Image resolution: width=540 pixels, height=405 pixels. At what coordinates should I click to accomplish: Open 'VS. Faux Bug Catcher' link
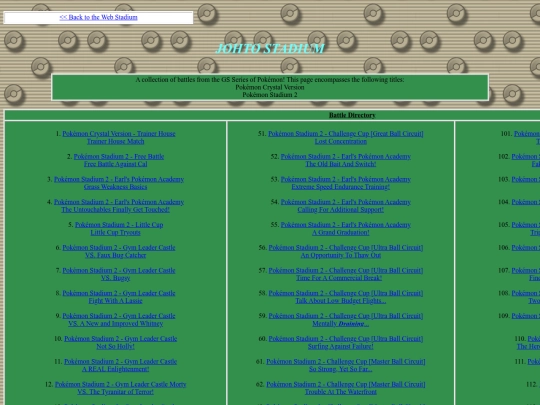click(115, 255)
